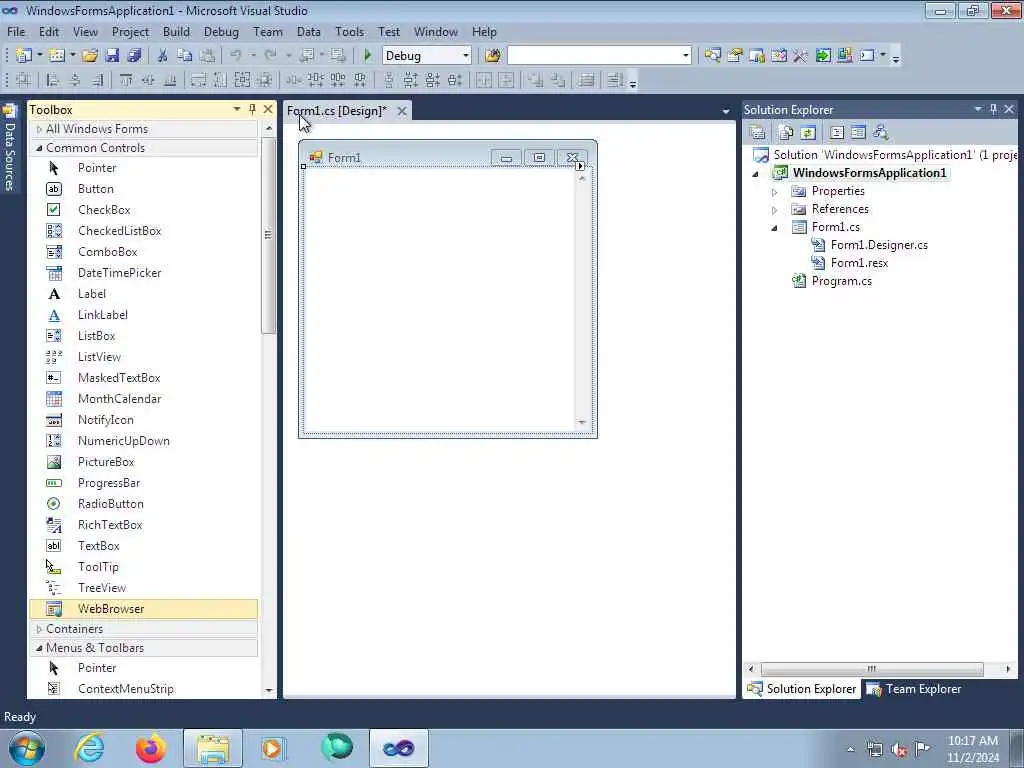This screenshot has width=1024, height=768.
Task: Open the File menu
Action: (16, 31)
